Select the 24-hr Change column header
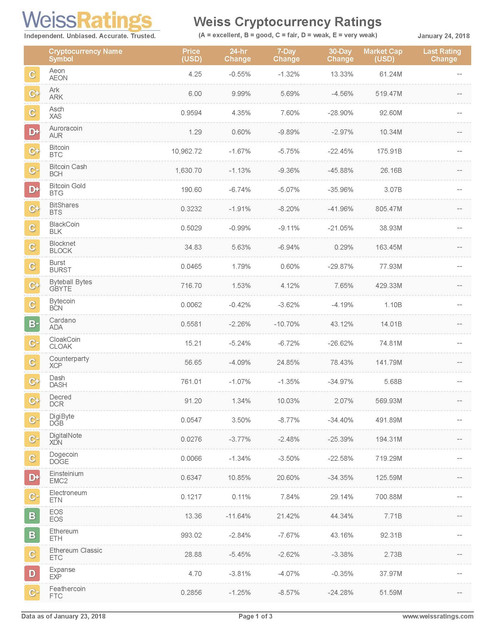The image size is (495, 640). click(x=238, y=55)
